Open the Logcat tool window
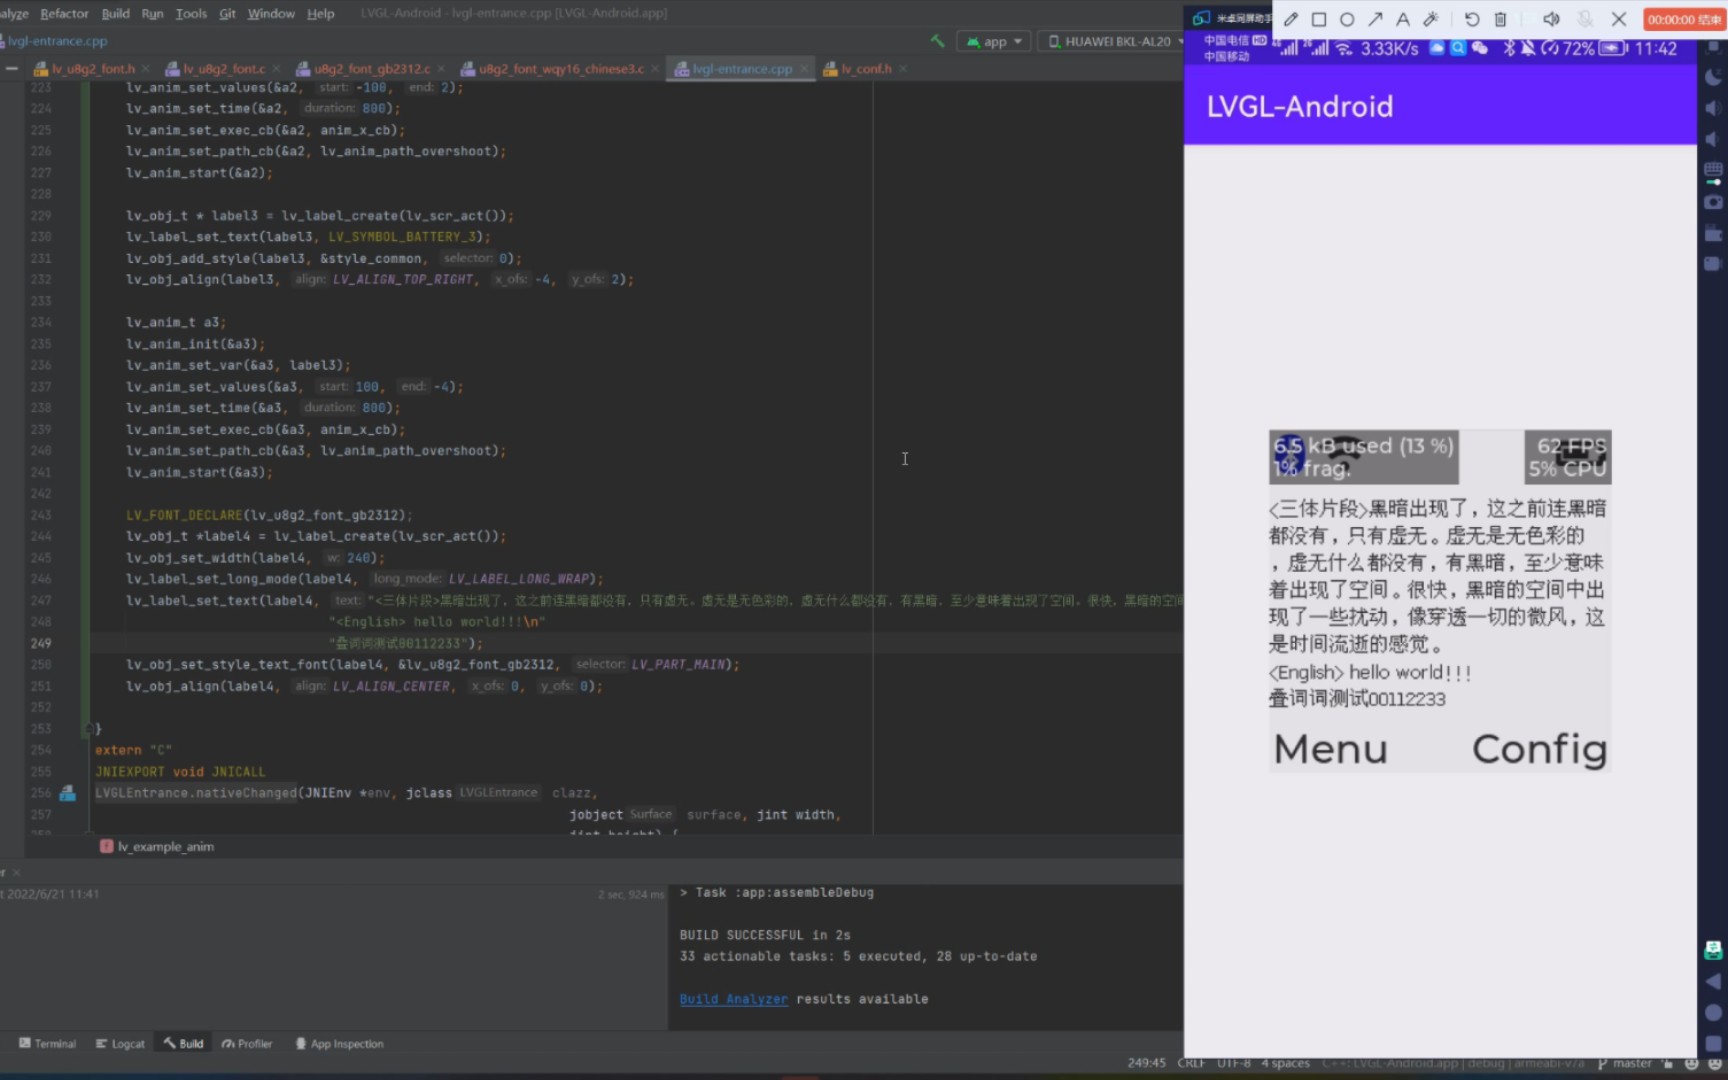 (120, 1043)
